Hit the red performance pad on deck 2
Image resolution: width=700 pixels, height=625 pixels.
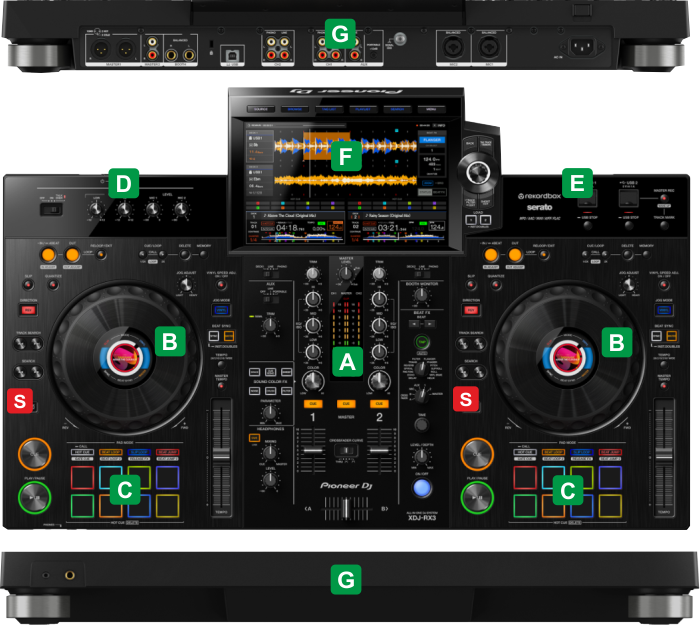click(x=525, y=478)
